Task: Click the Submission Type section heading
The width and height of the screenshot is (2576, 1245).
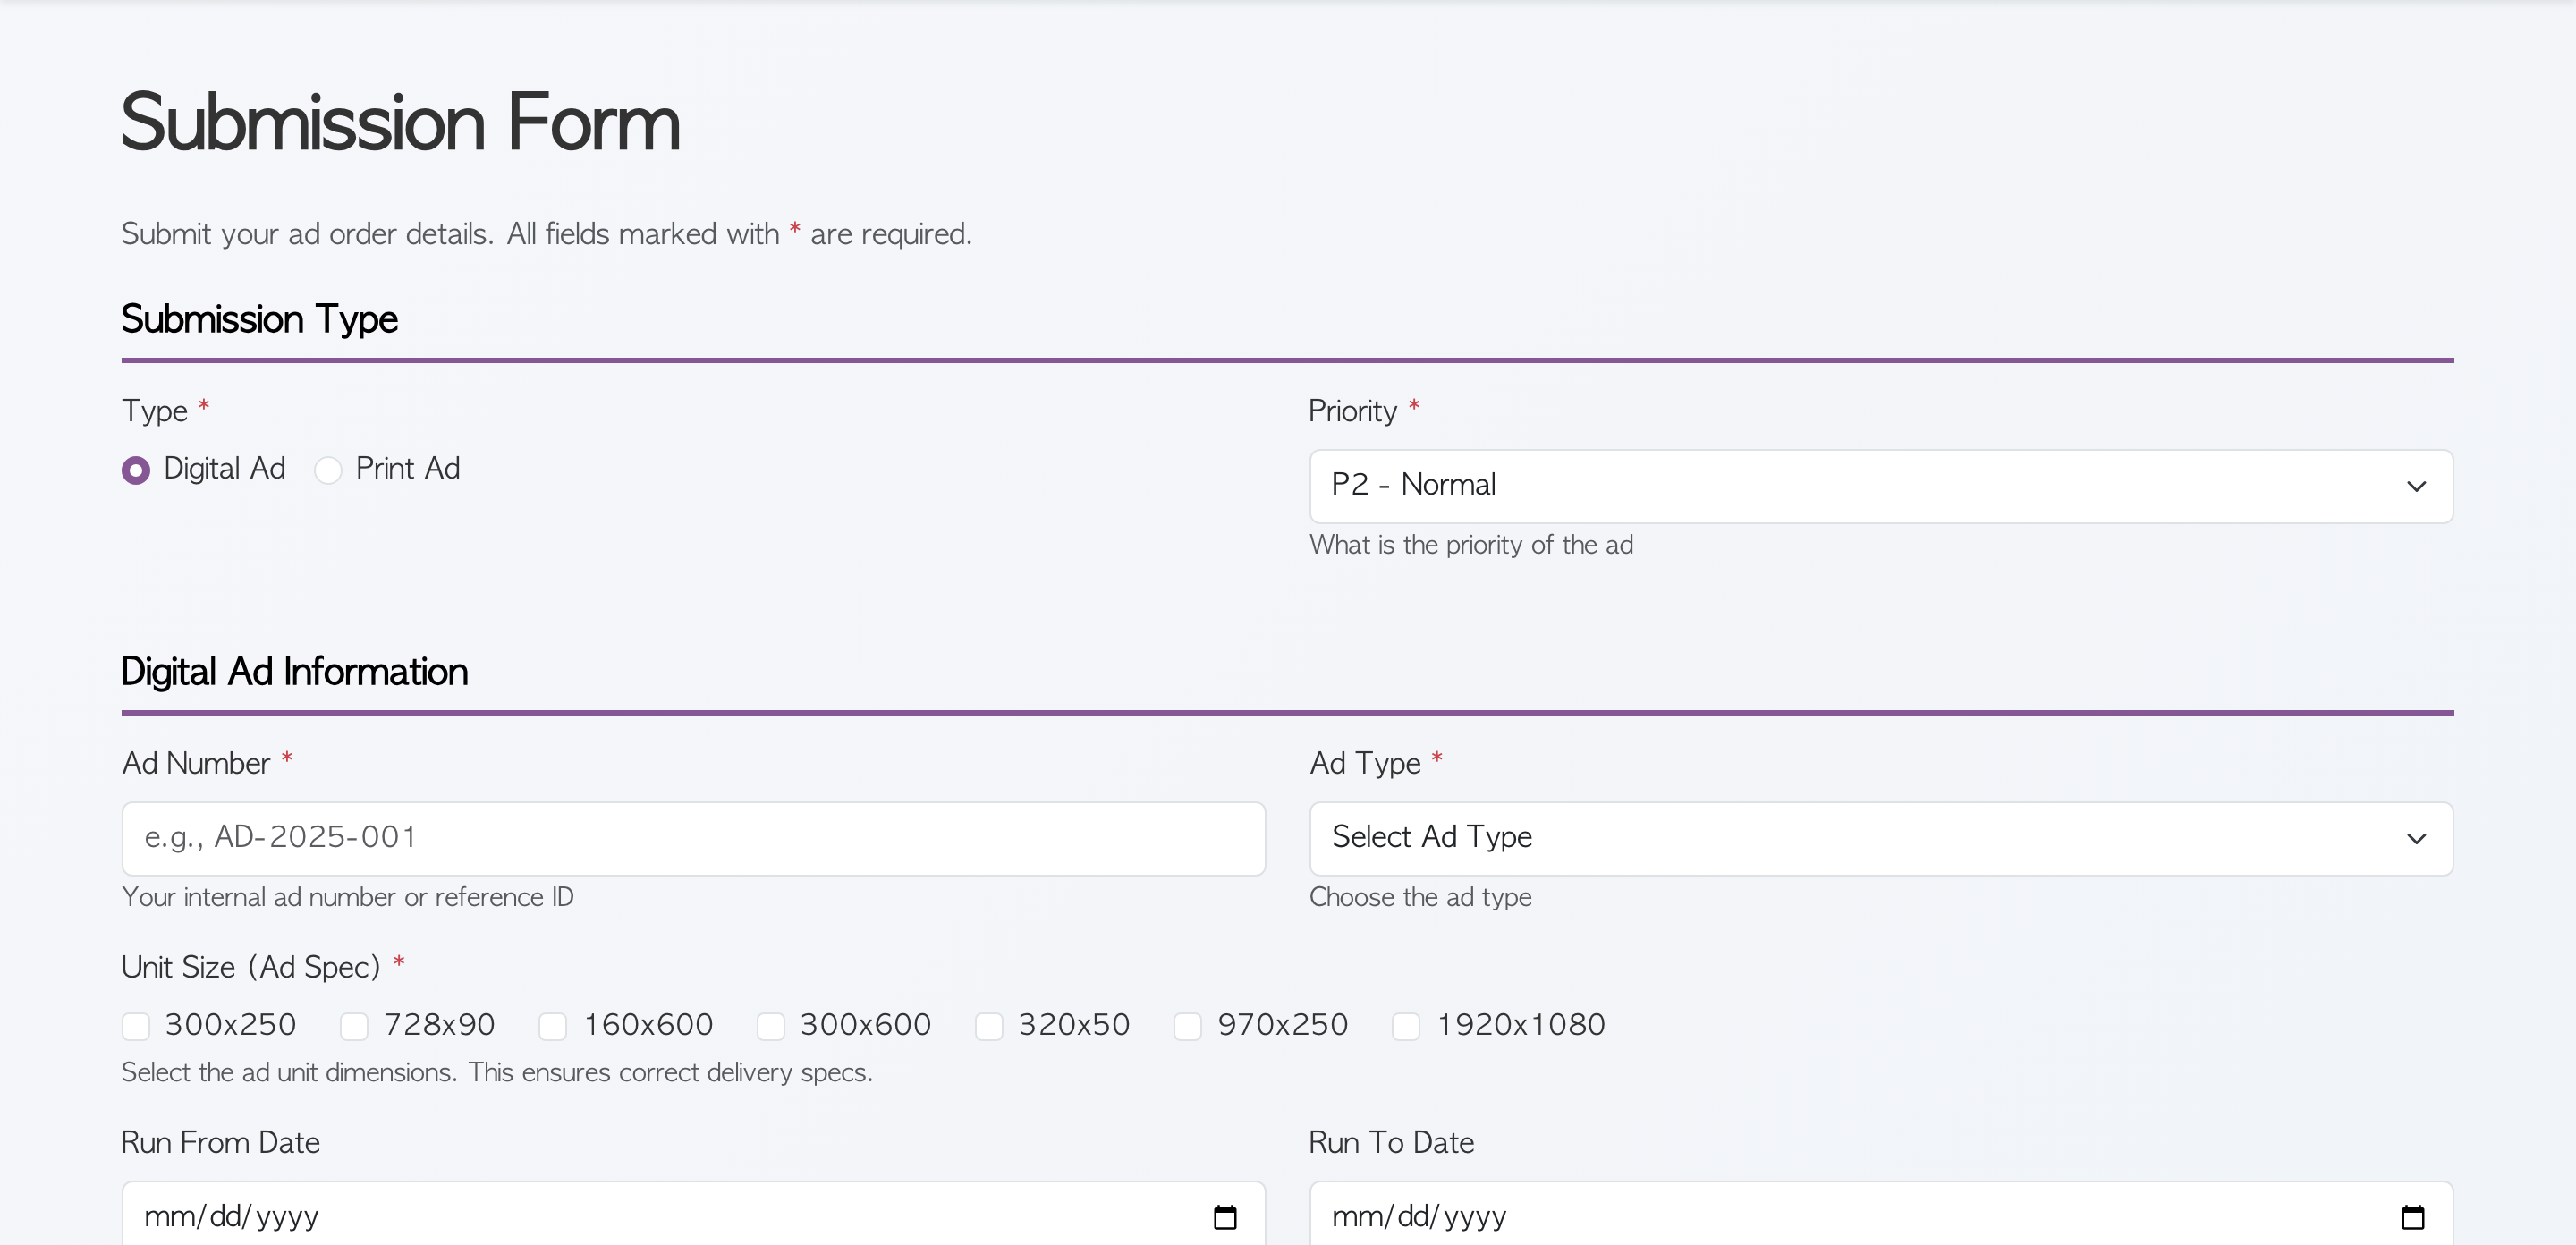Action: pos(259,319)
